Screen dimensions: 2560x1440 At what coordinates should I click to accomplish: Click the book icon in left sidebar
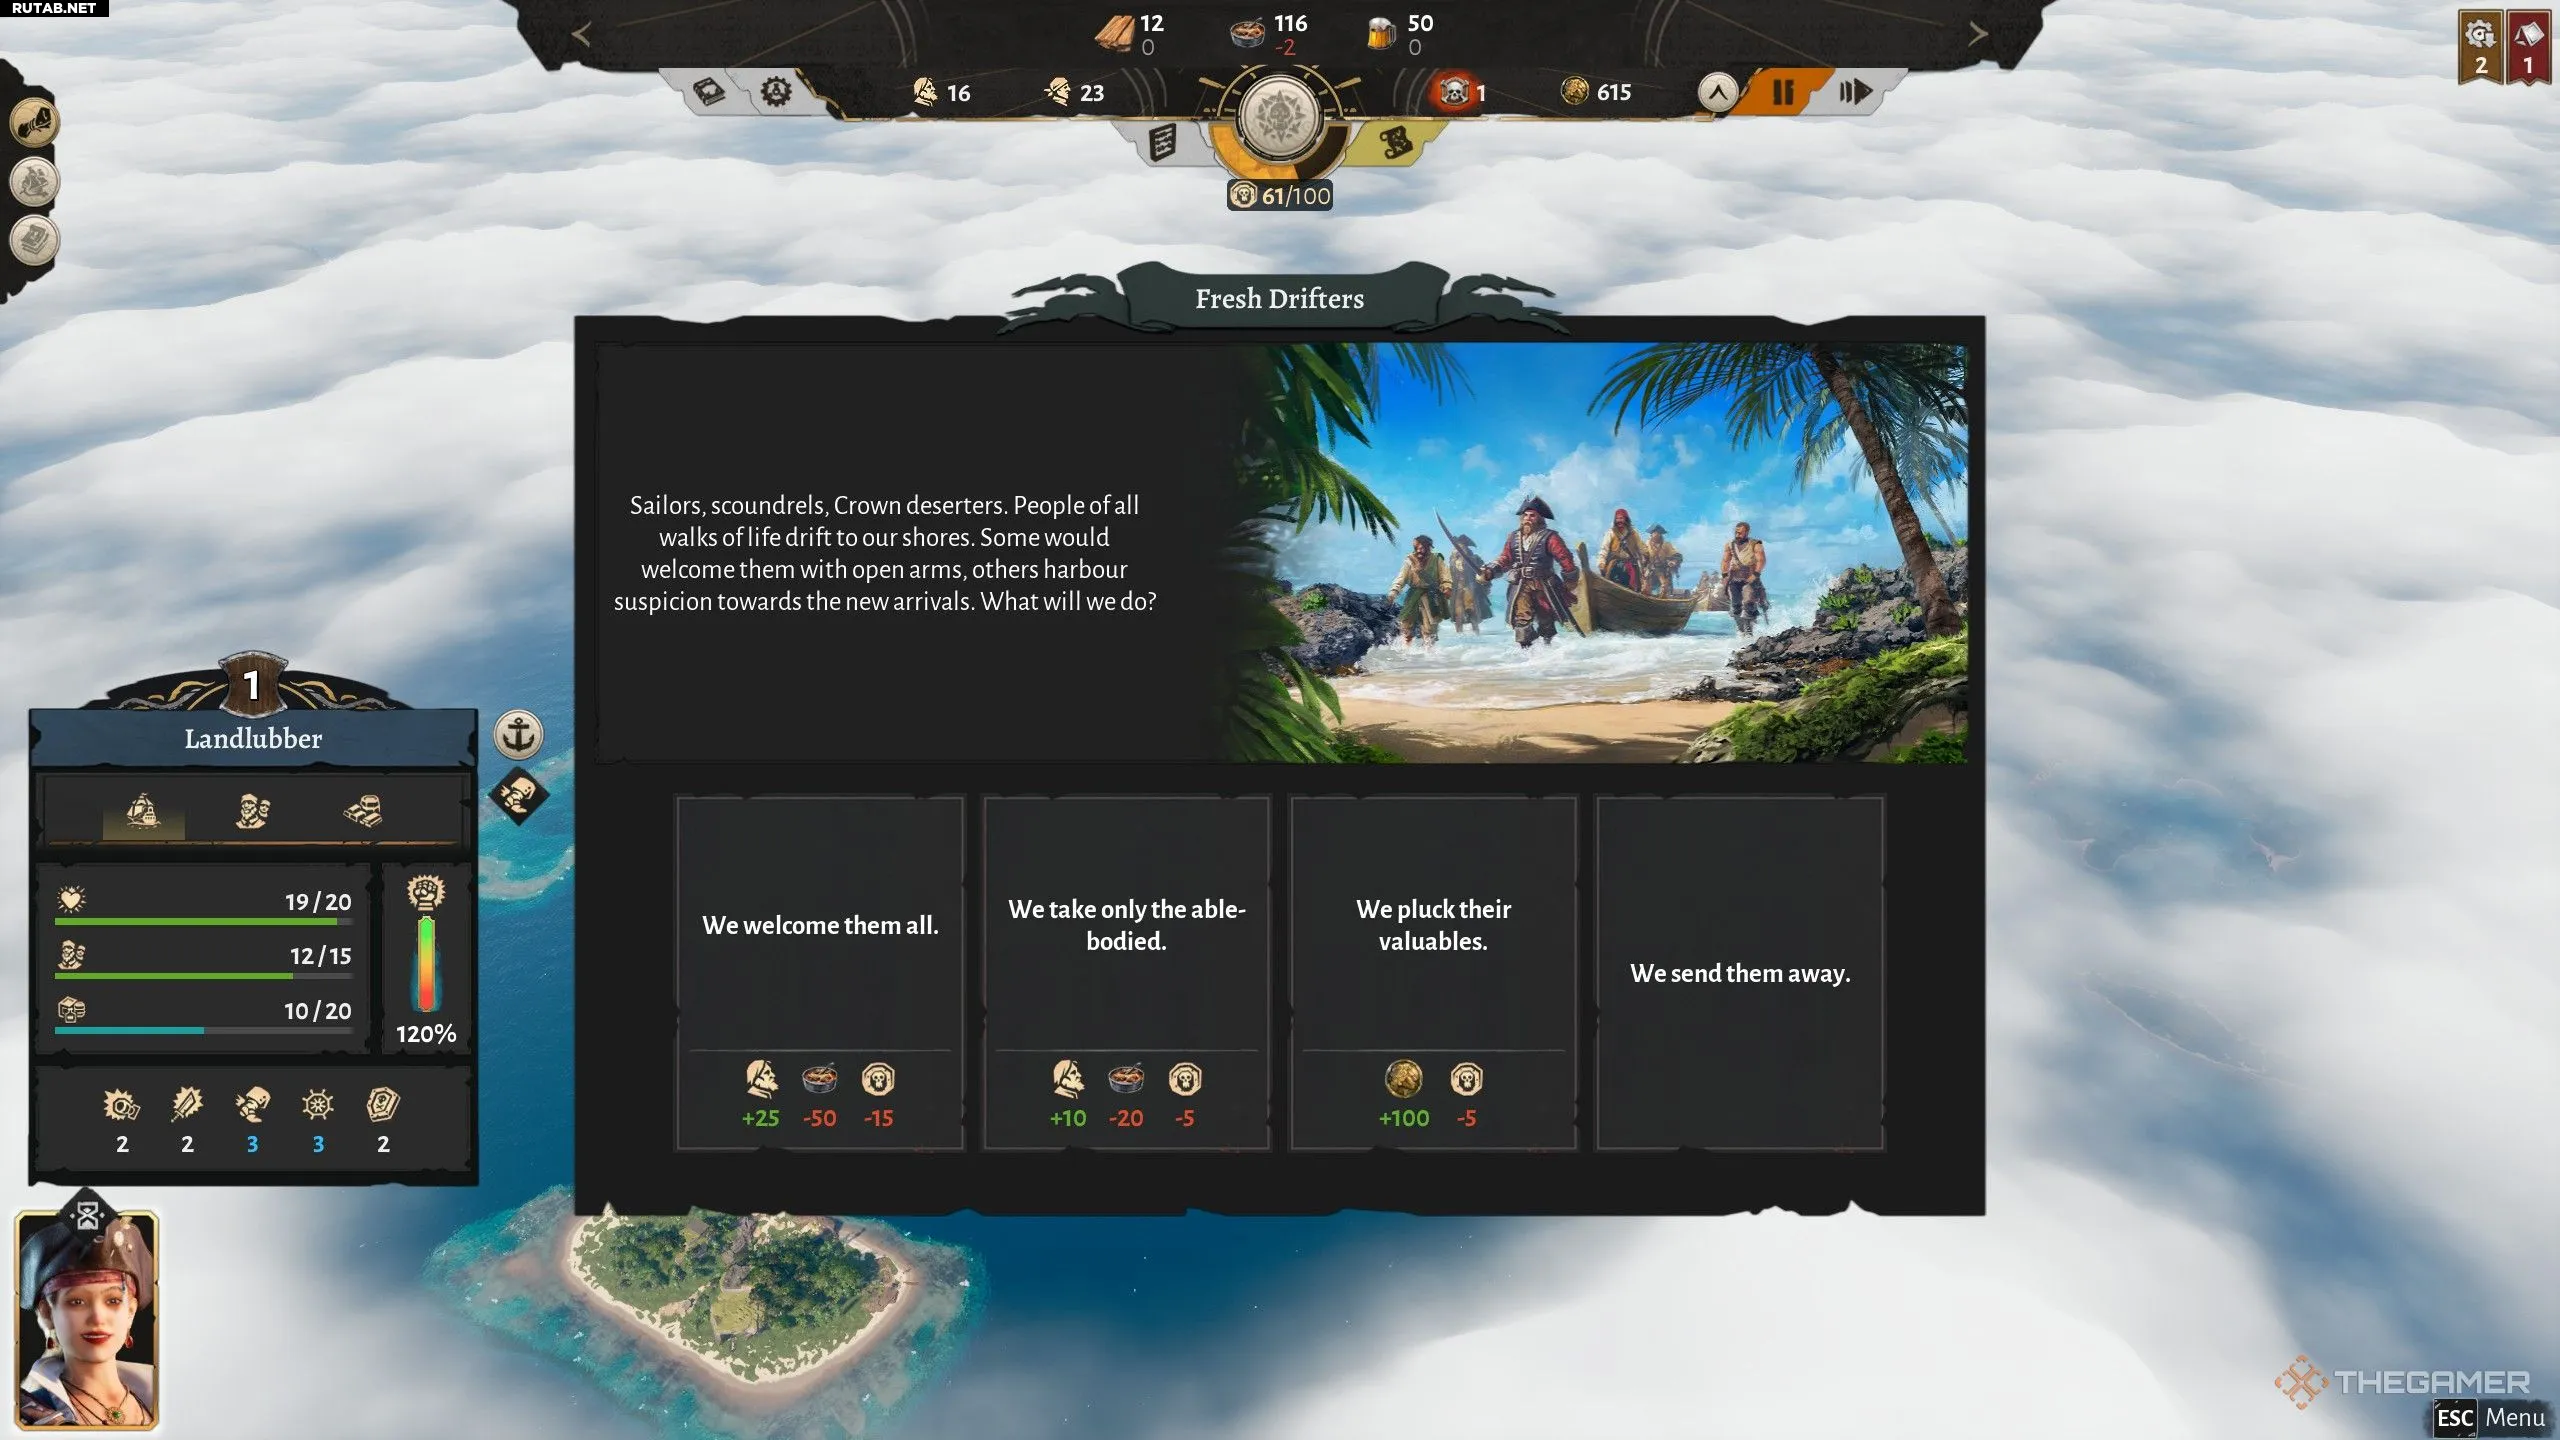[35, 241]
